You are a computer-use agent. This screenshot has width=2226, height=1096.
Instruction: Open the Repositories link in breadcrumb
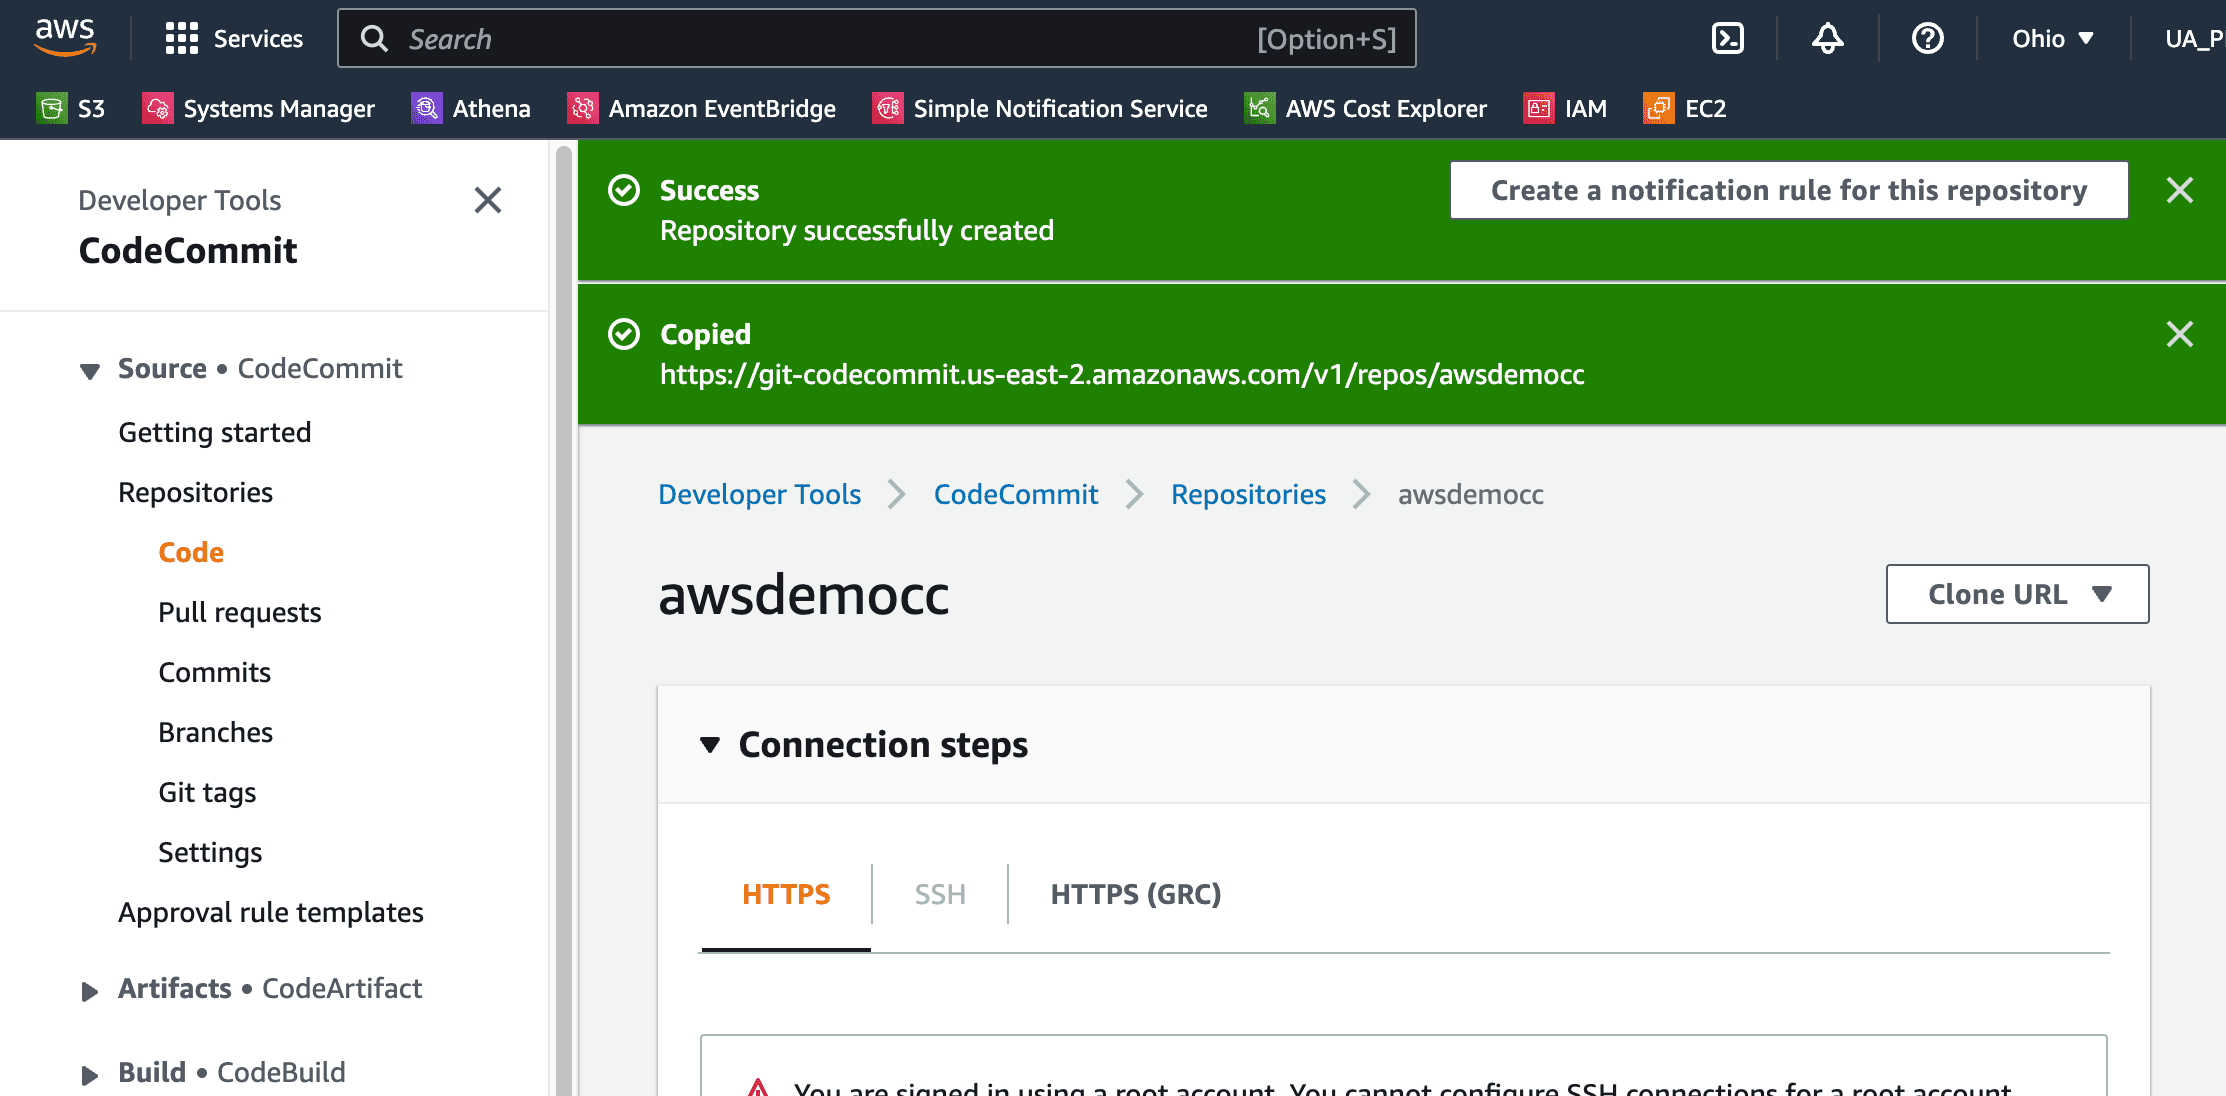point(1248,494)
